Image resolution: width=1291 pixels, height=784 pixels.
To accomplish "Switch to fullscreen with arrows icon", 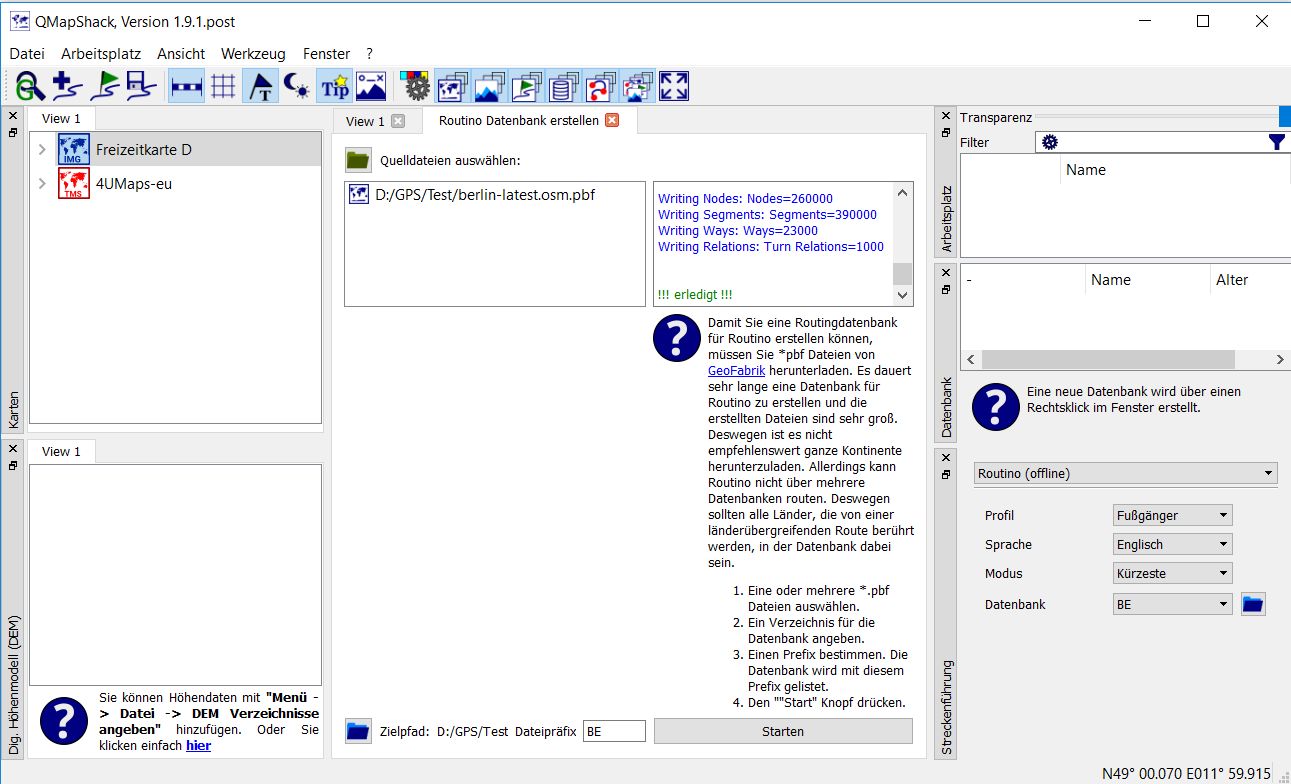I will click(x=674, y=87).
